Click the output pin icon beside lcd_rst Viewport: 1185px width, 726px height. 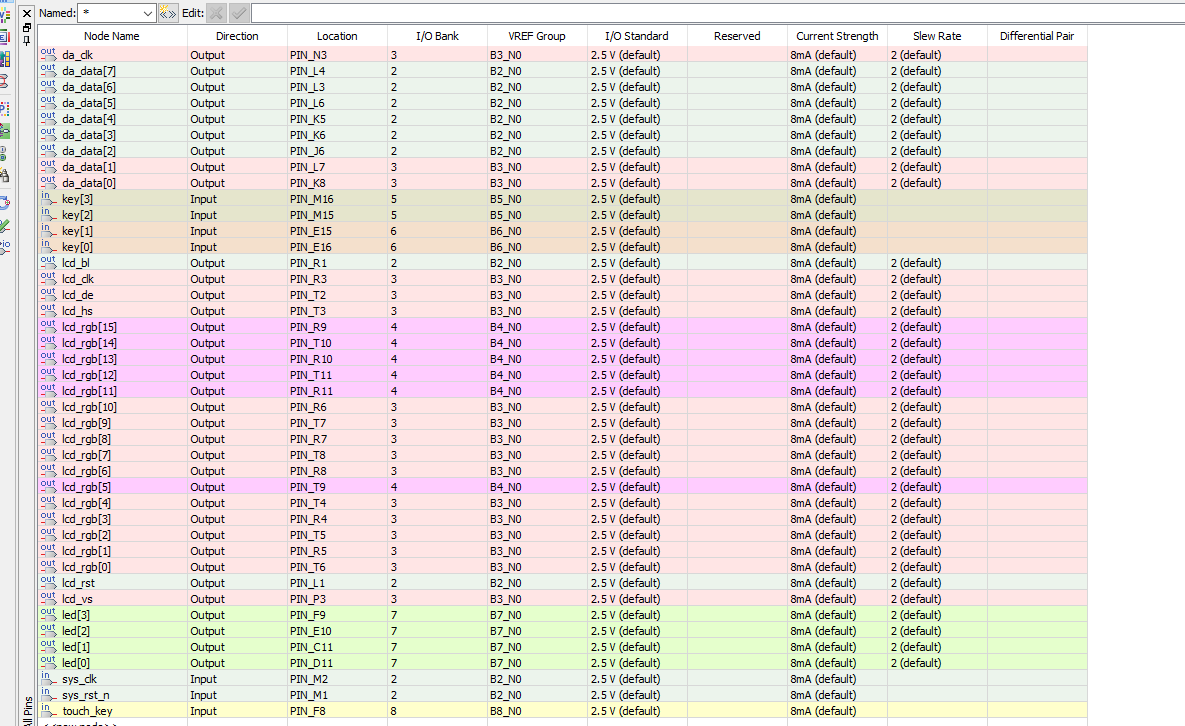tap(48, 582)
